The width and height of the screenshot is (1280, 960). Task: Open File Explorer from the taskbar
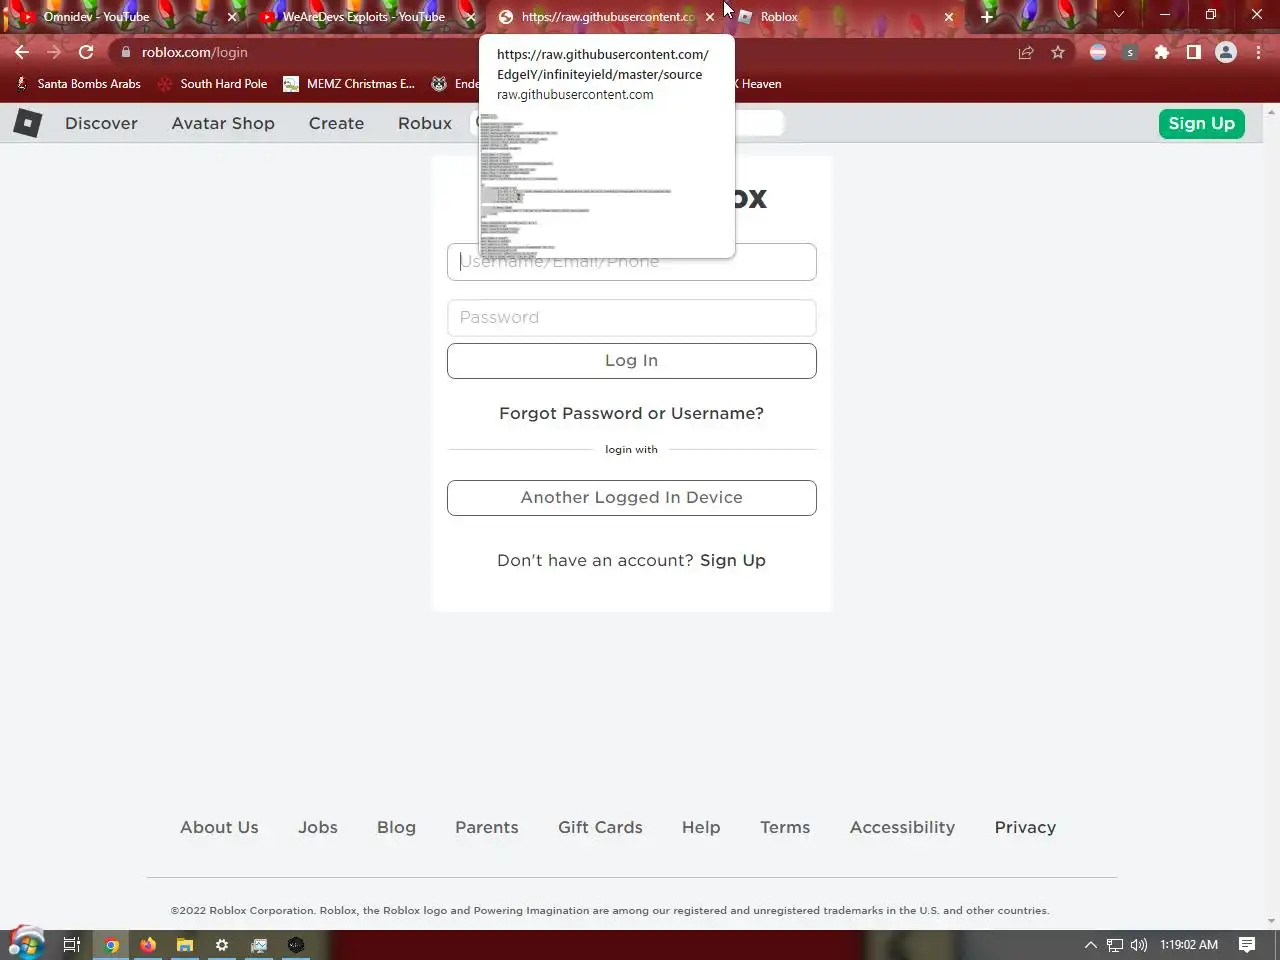click(185, 945)
